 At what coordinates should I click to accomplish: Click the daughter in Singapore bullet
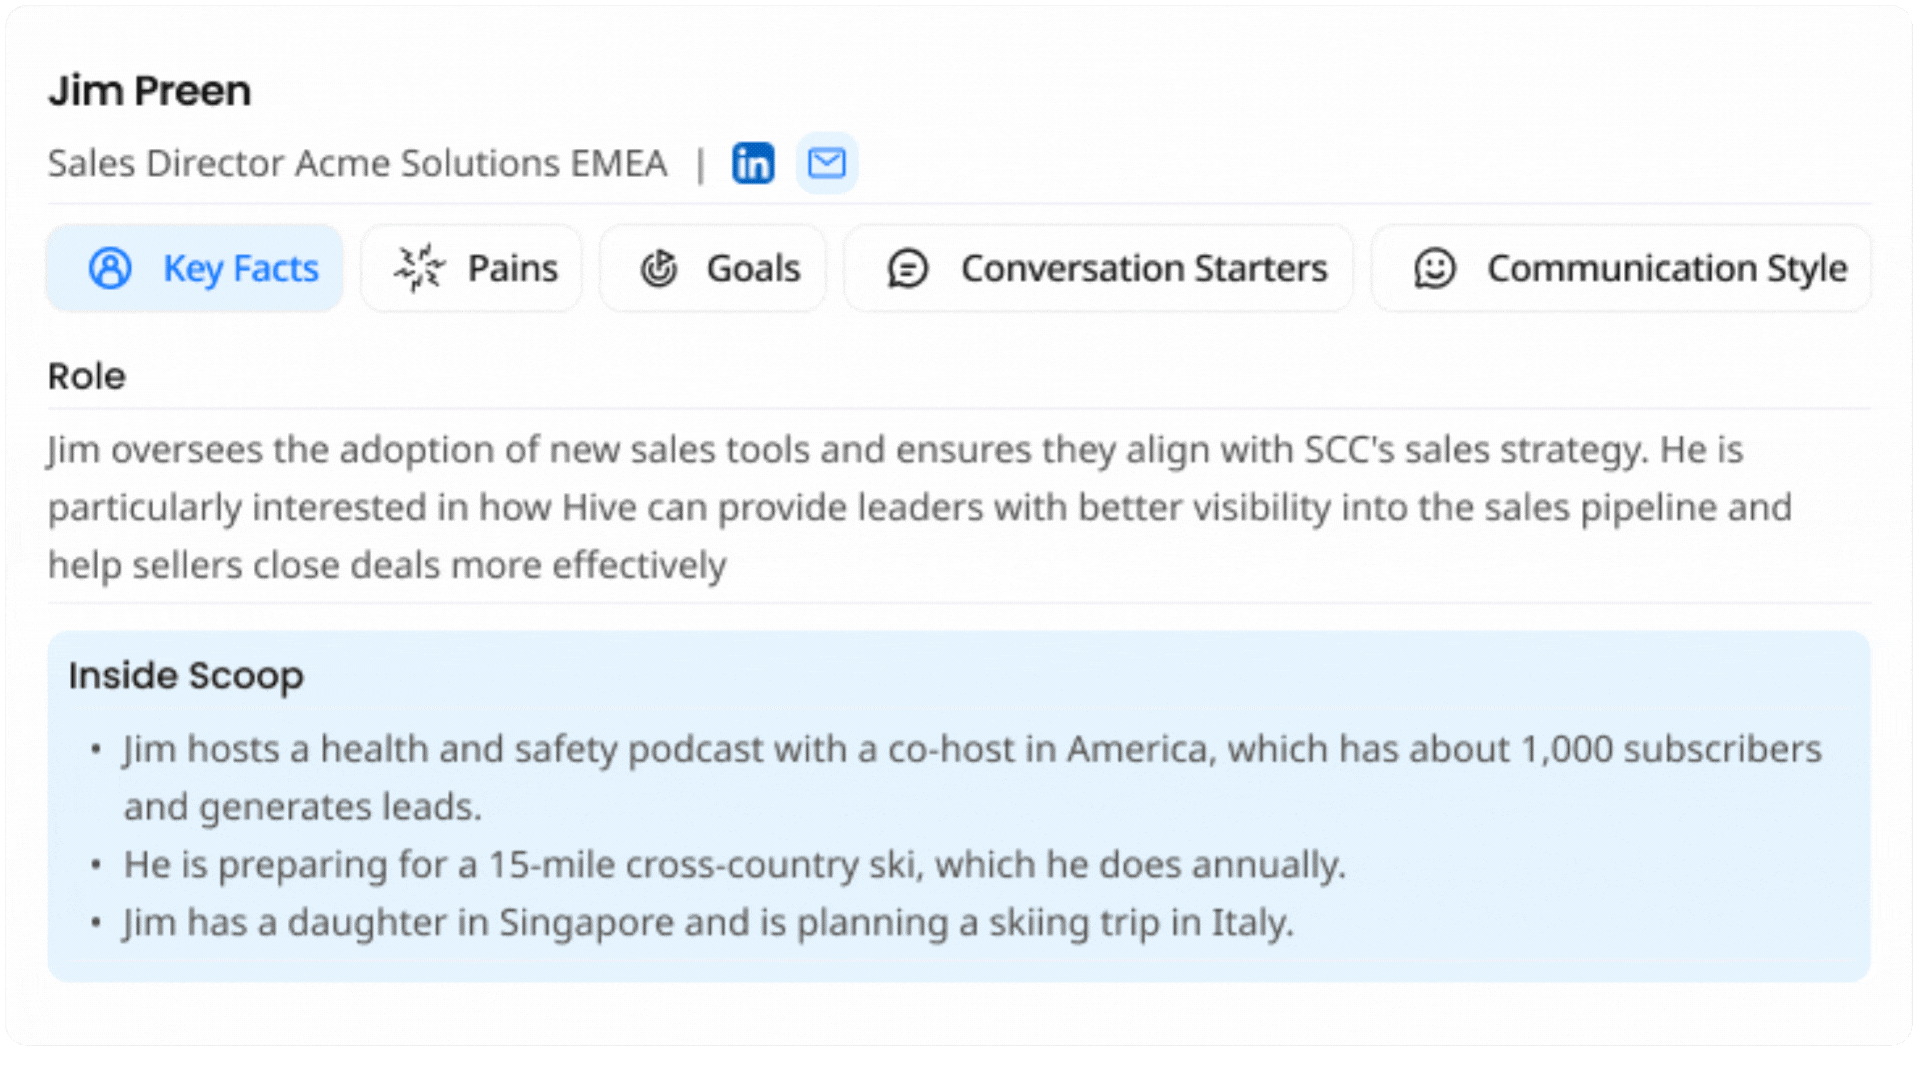point(708,922)
